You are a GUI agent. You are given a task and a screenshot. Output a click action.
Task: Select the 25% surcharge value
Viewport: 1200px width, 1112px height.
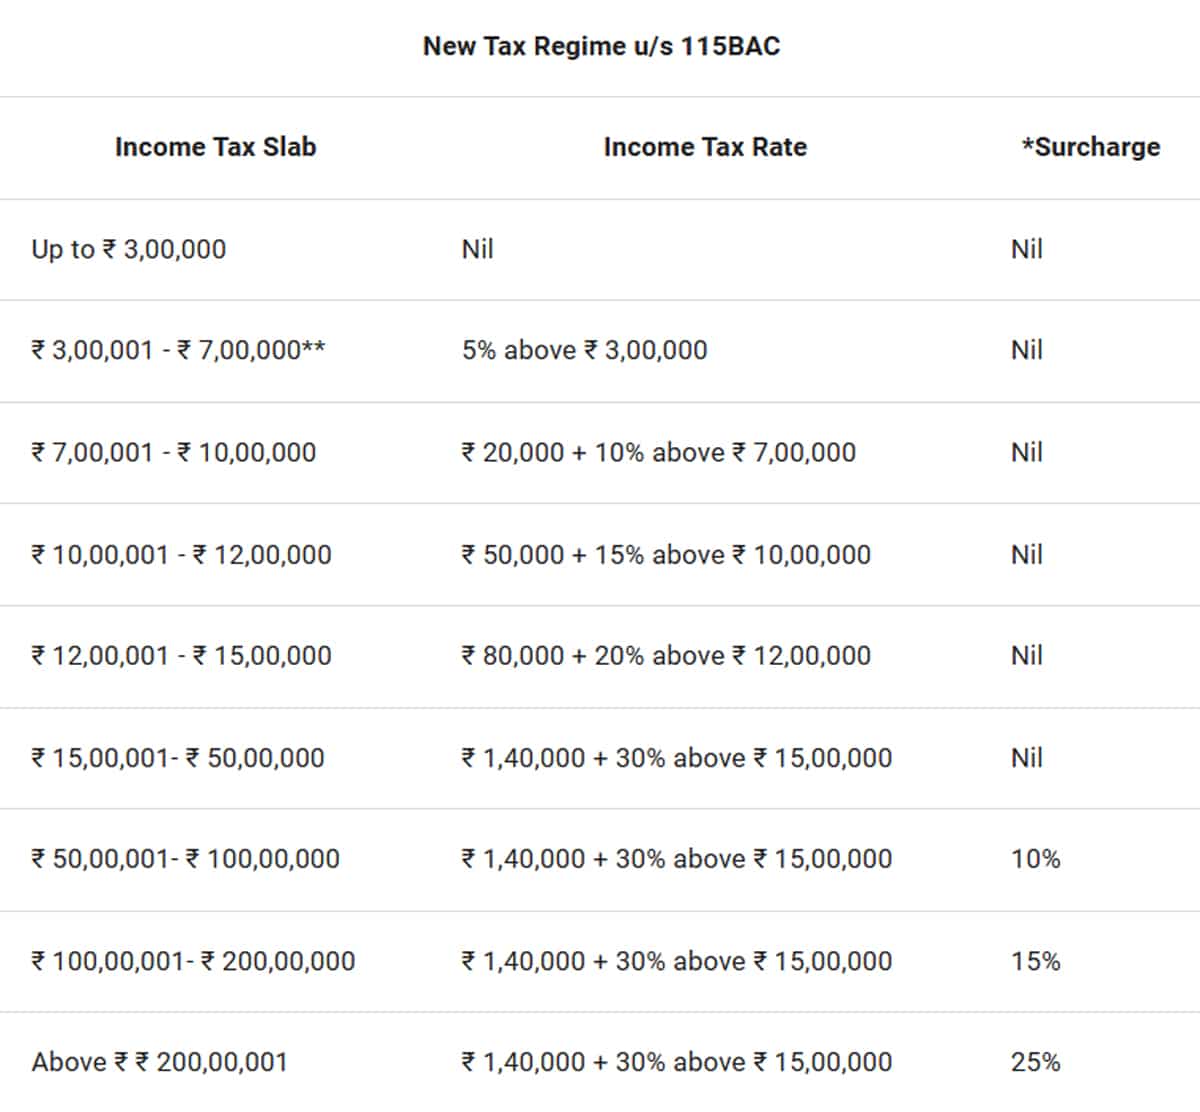pos(1035,1062)
